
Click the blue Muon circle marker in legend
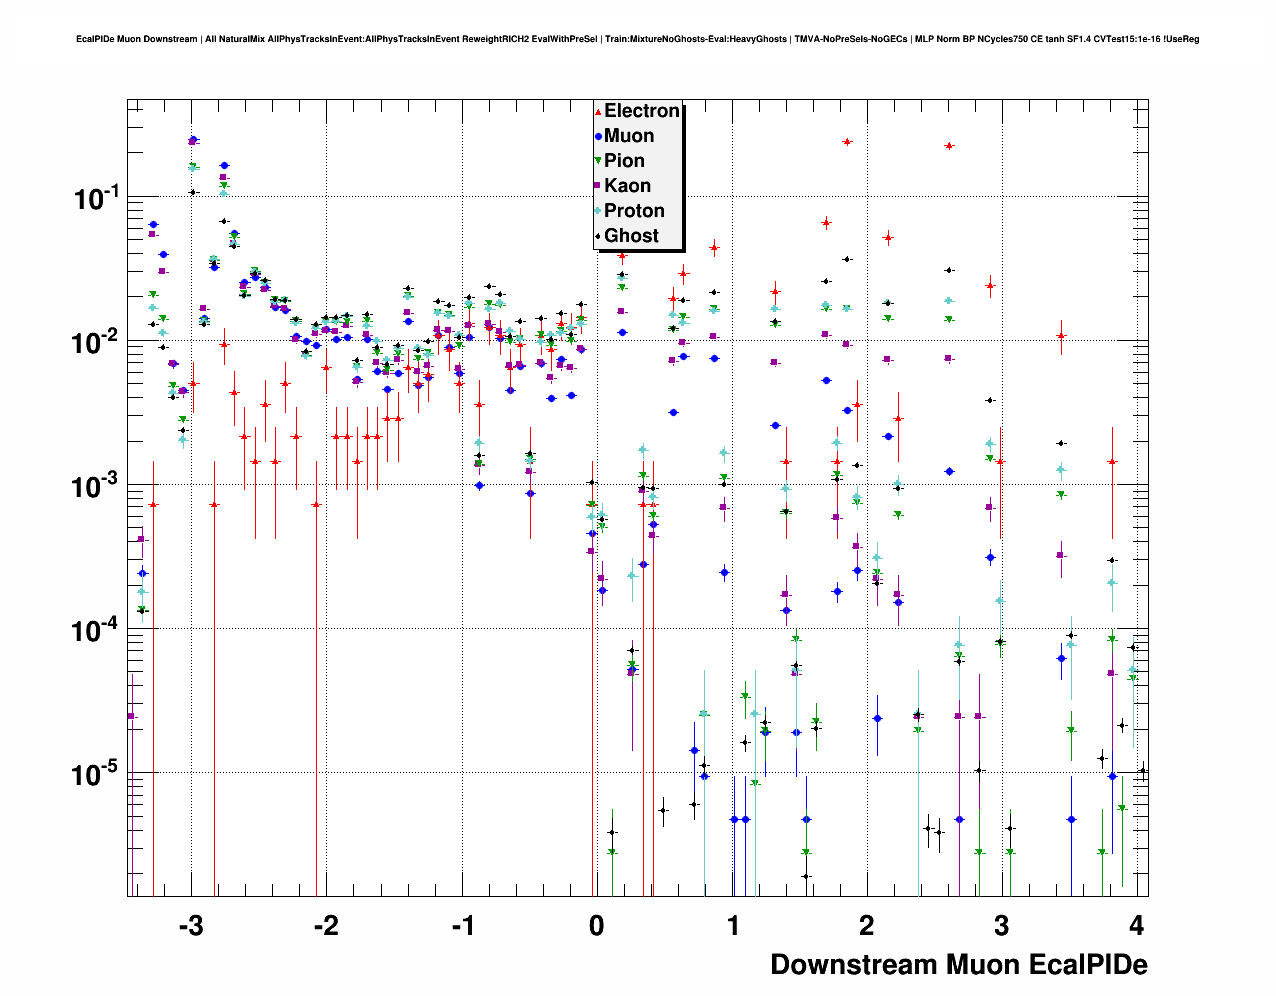coord(598,136)
